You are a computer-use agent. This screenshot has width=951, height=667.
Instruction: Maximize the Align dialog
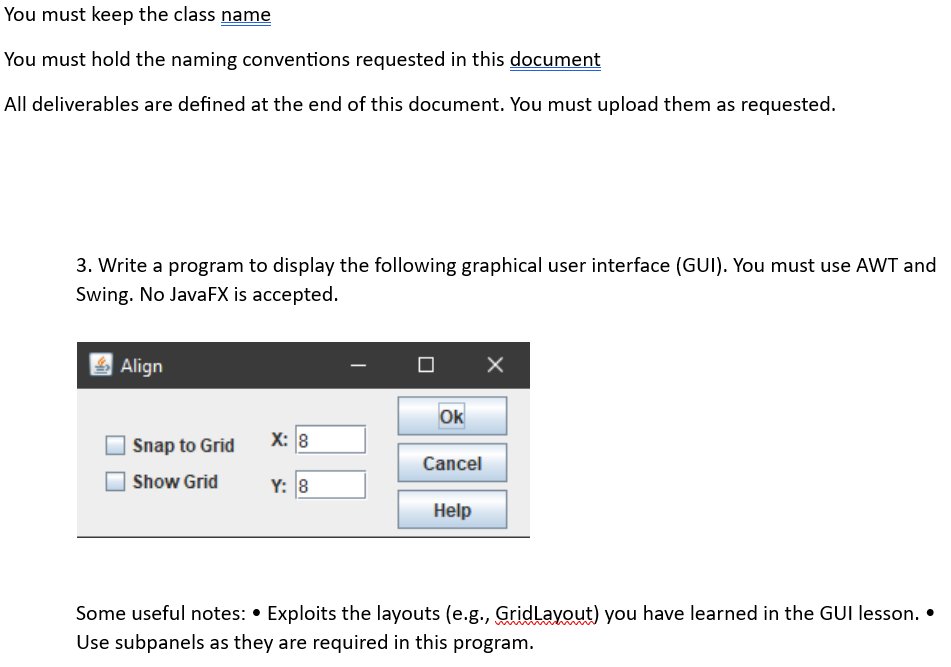(426, 365)
